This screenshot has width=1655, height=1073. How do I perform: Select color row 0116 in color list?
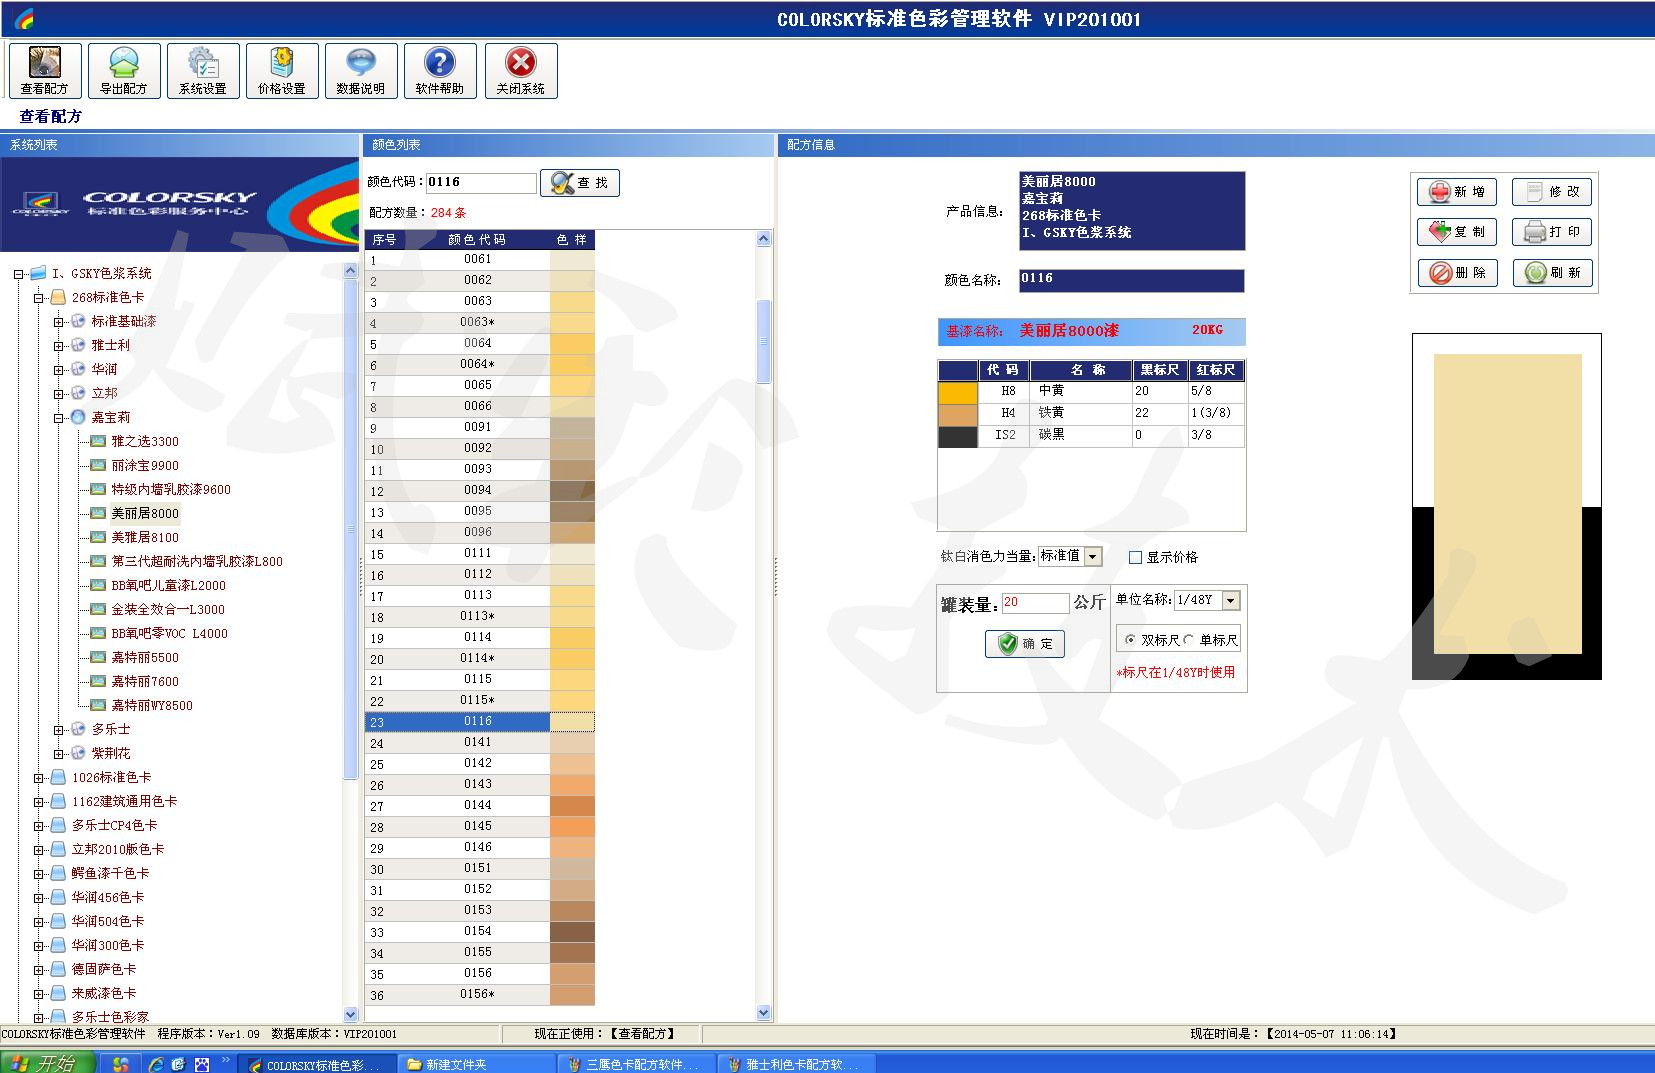pyautogui.click(x=480, y=720)
